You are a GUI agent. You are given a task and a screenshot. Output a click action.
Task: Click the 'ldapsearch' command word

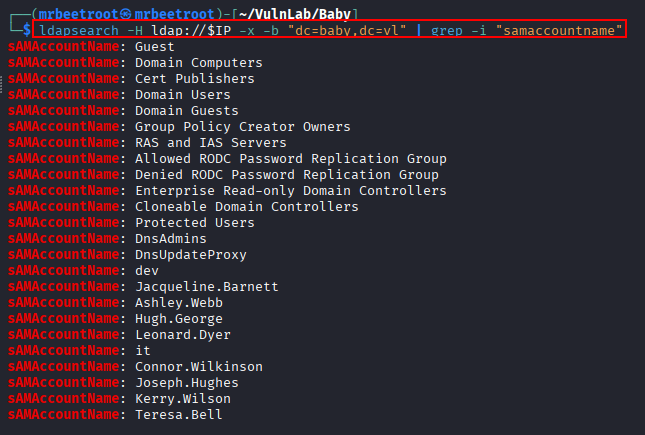[x=79, y=30]
